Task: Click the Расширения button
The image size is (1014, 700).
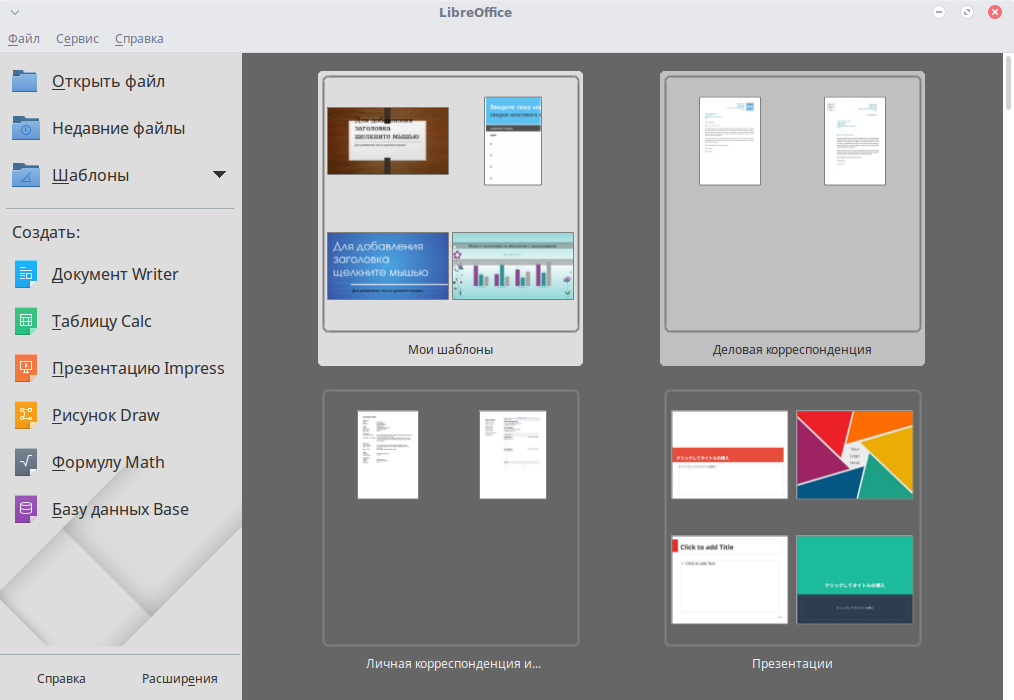Action: 180,679
